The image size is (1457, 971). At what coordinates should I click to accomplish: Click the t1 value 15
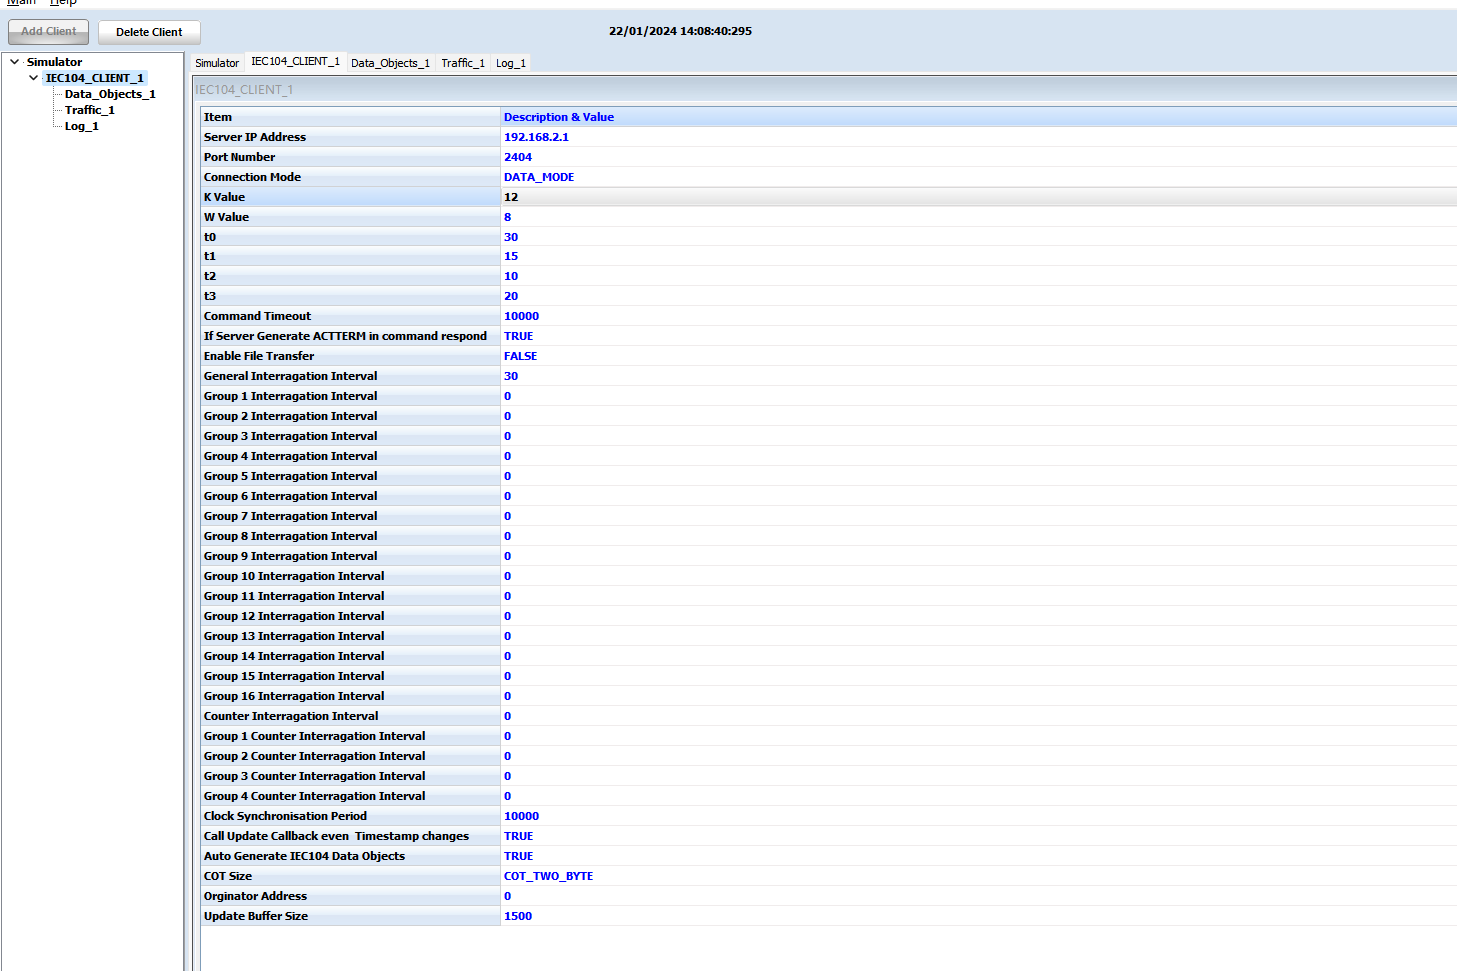click(x=511, y=256)
